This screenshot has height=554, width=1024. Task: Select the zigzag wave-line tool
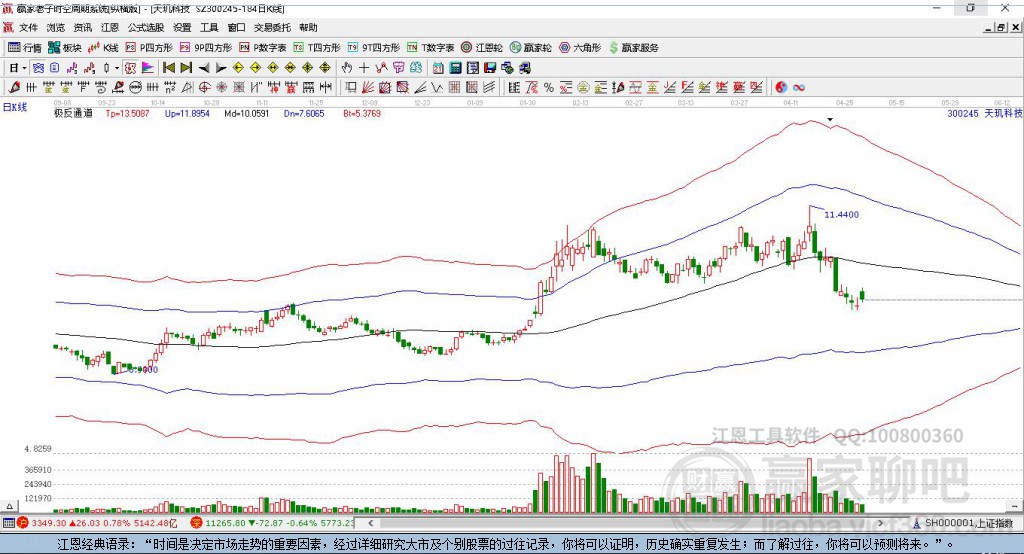coord(437,88)
